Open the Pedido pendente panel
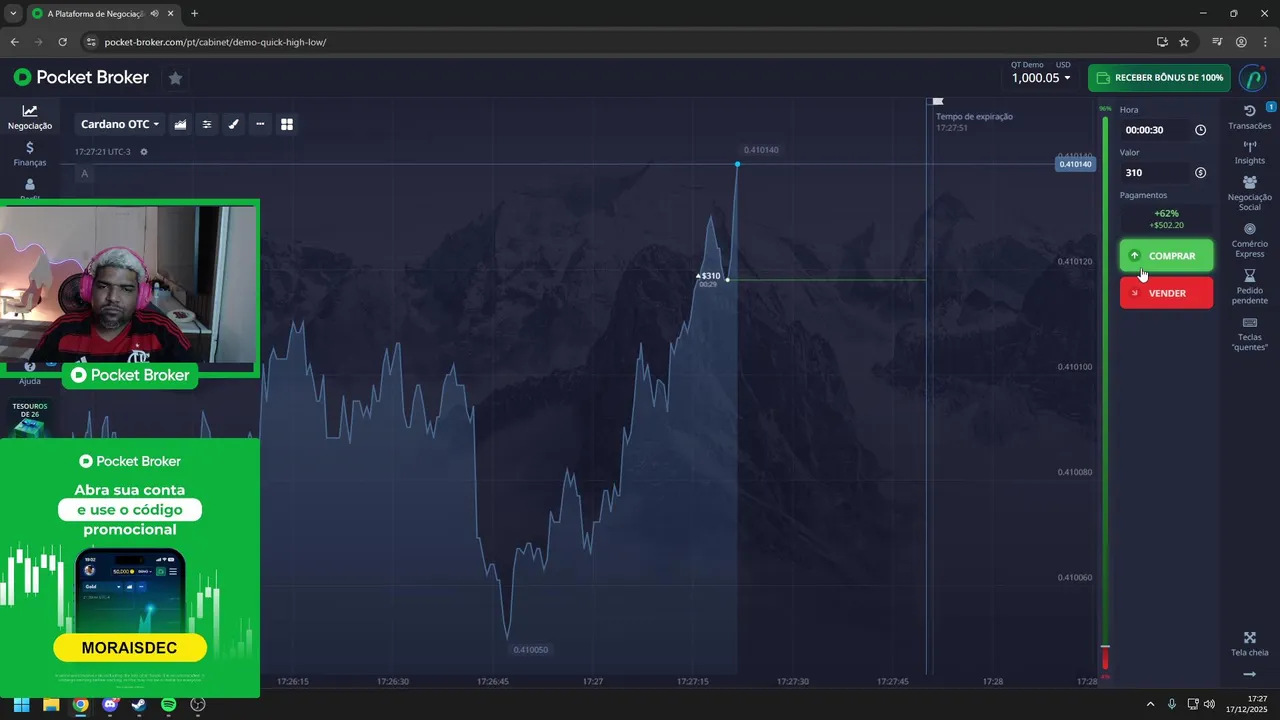Image resolution: width=1280 pixels, height=720 pixels. tap(1250, 287)
